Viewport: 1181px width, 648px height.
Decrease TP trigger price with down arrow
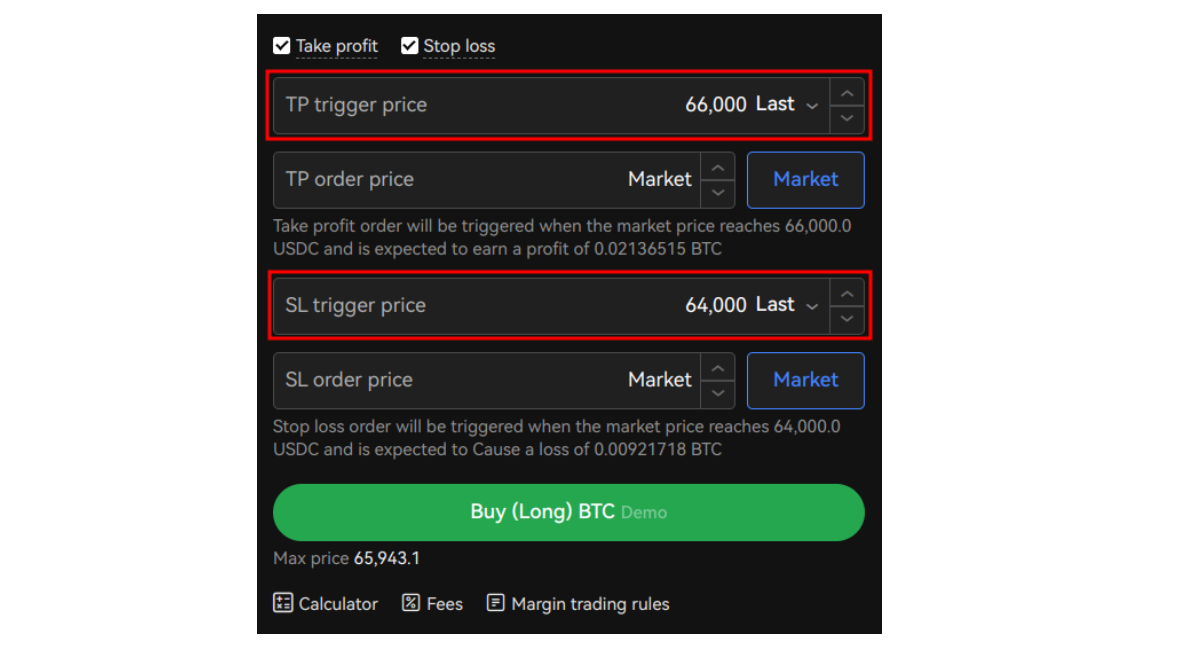pyautogui.click(x=847, y=118)
